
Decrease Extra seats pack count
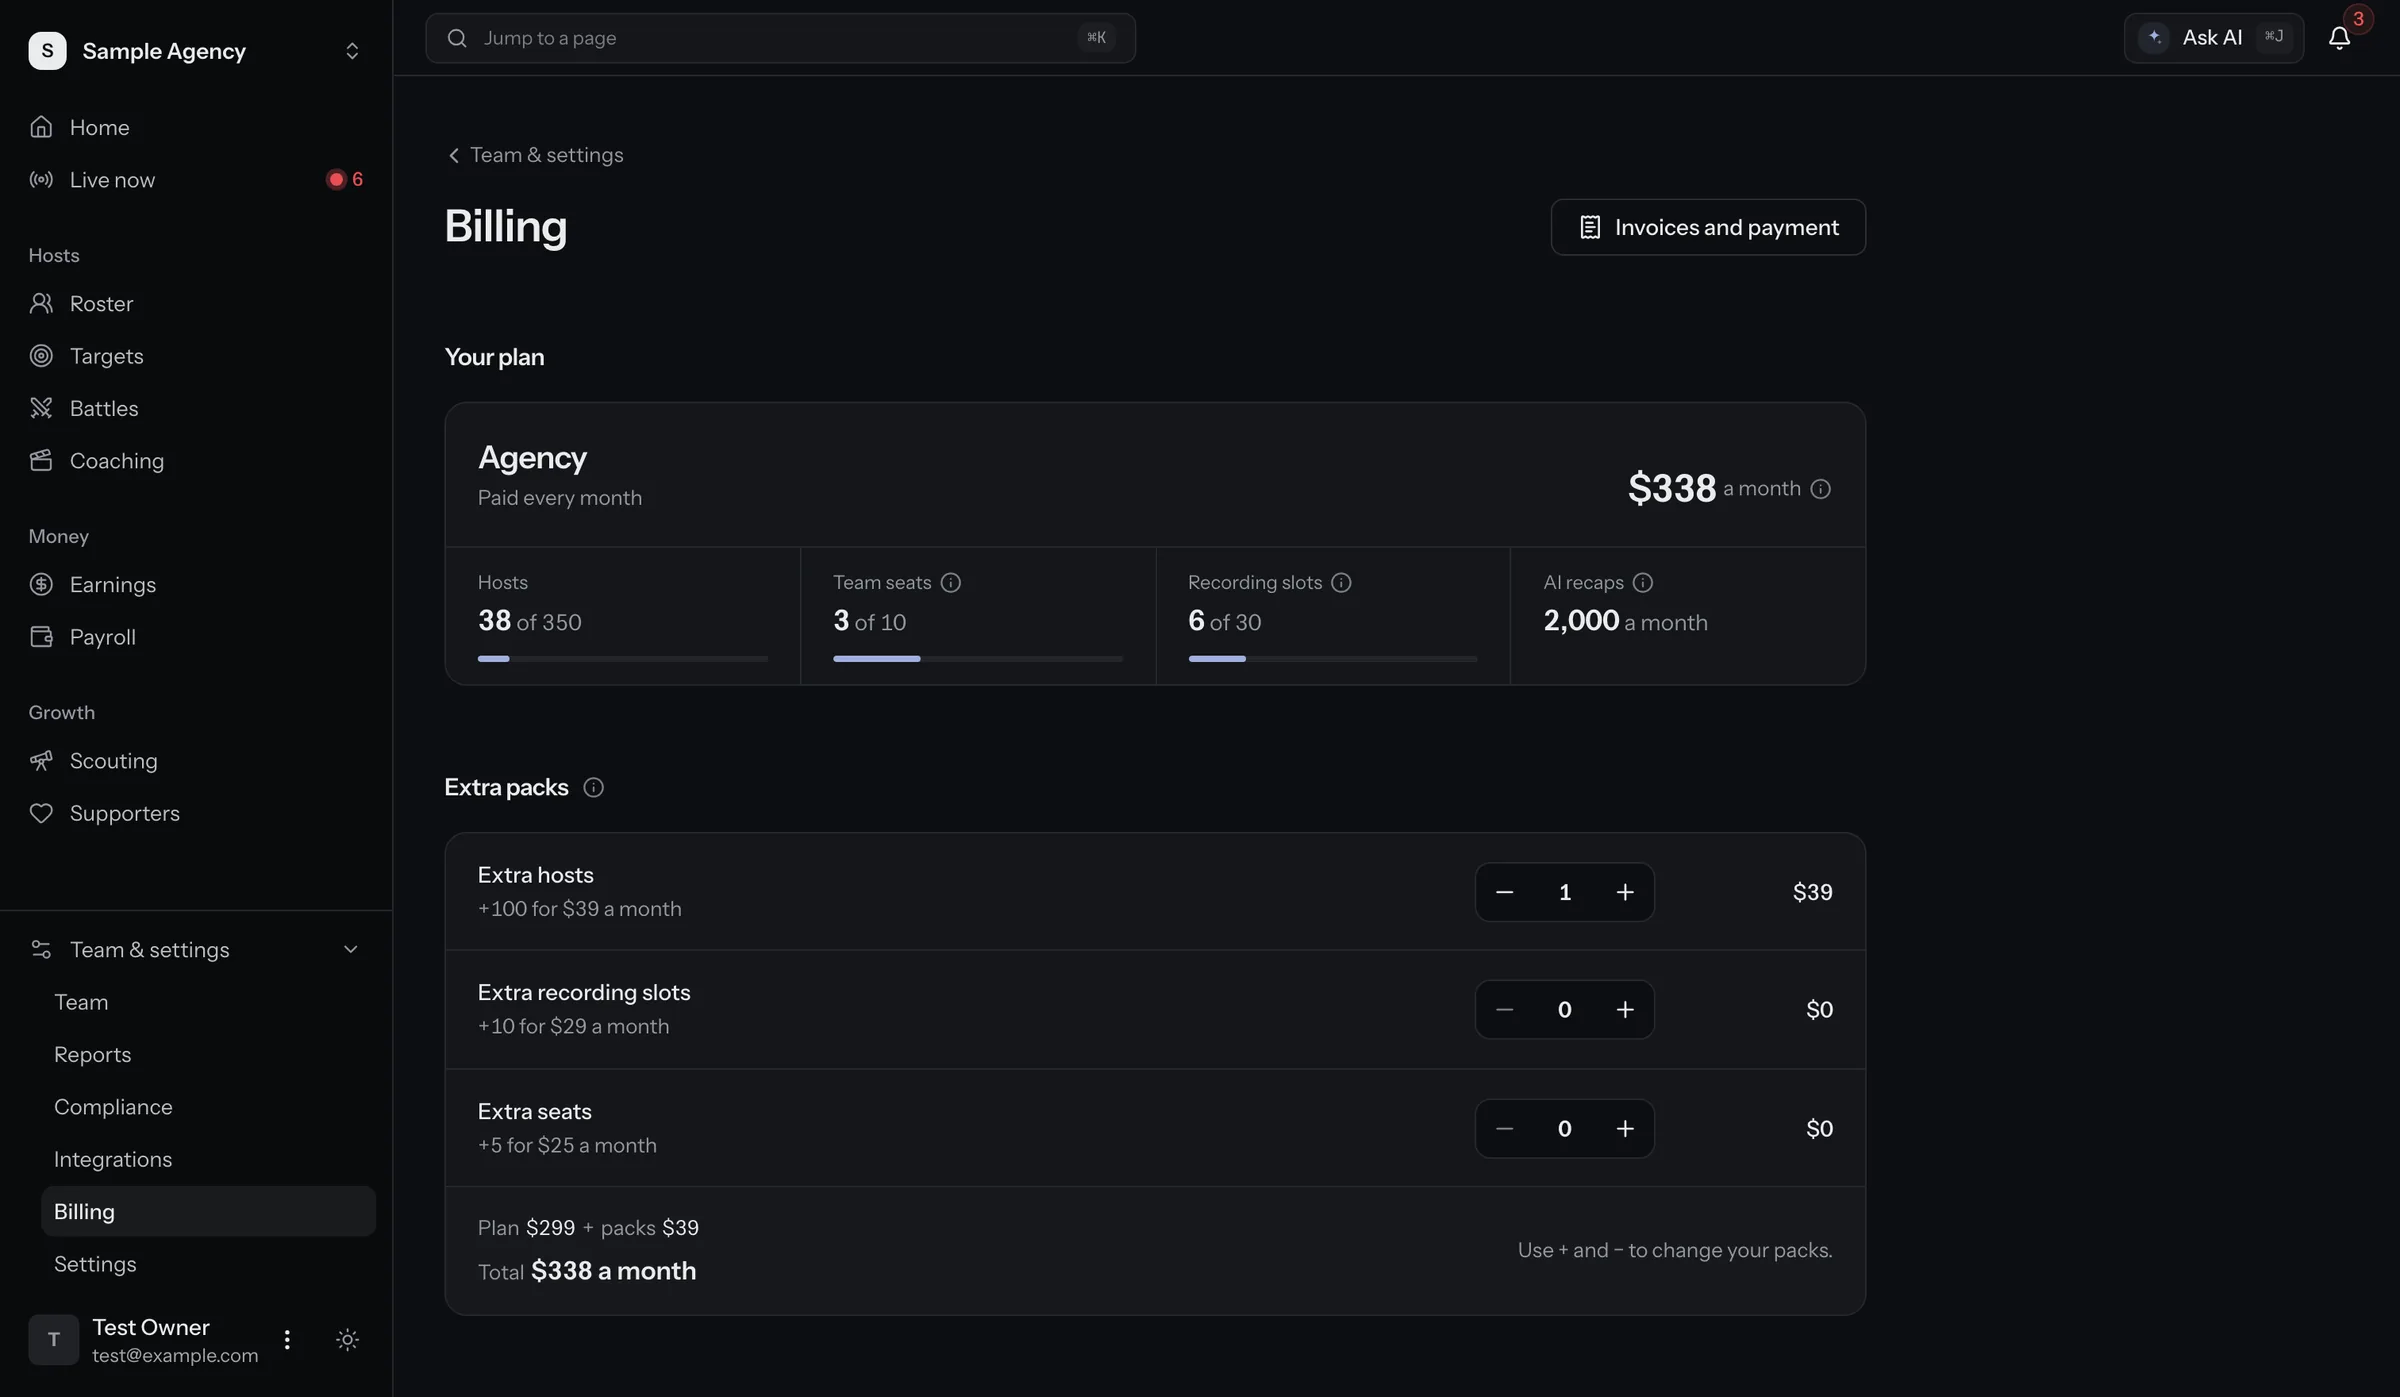click(1504, 1129)
